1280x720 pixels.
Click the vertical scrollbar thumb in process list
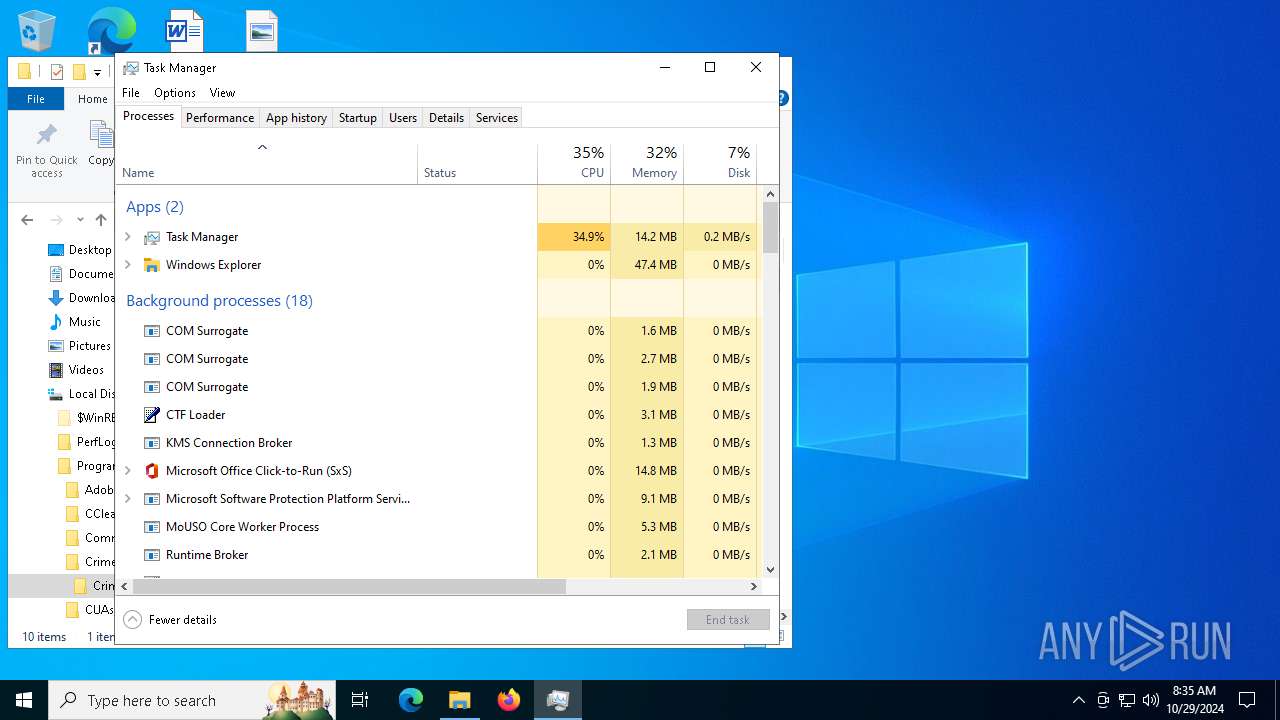point(770,227)
